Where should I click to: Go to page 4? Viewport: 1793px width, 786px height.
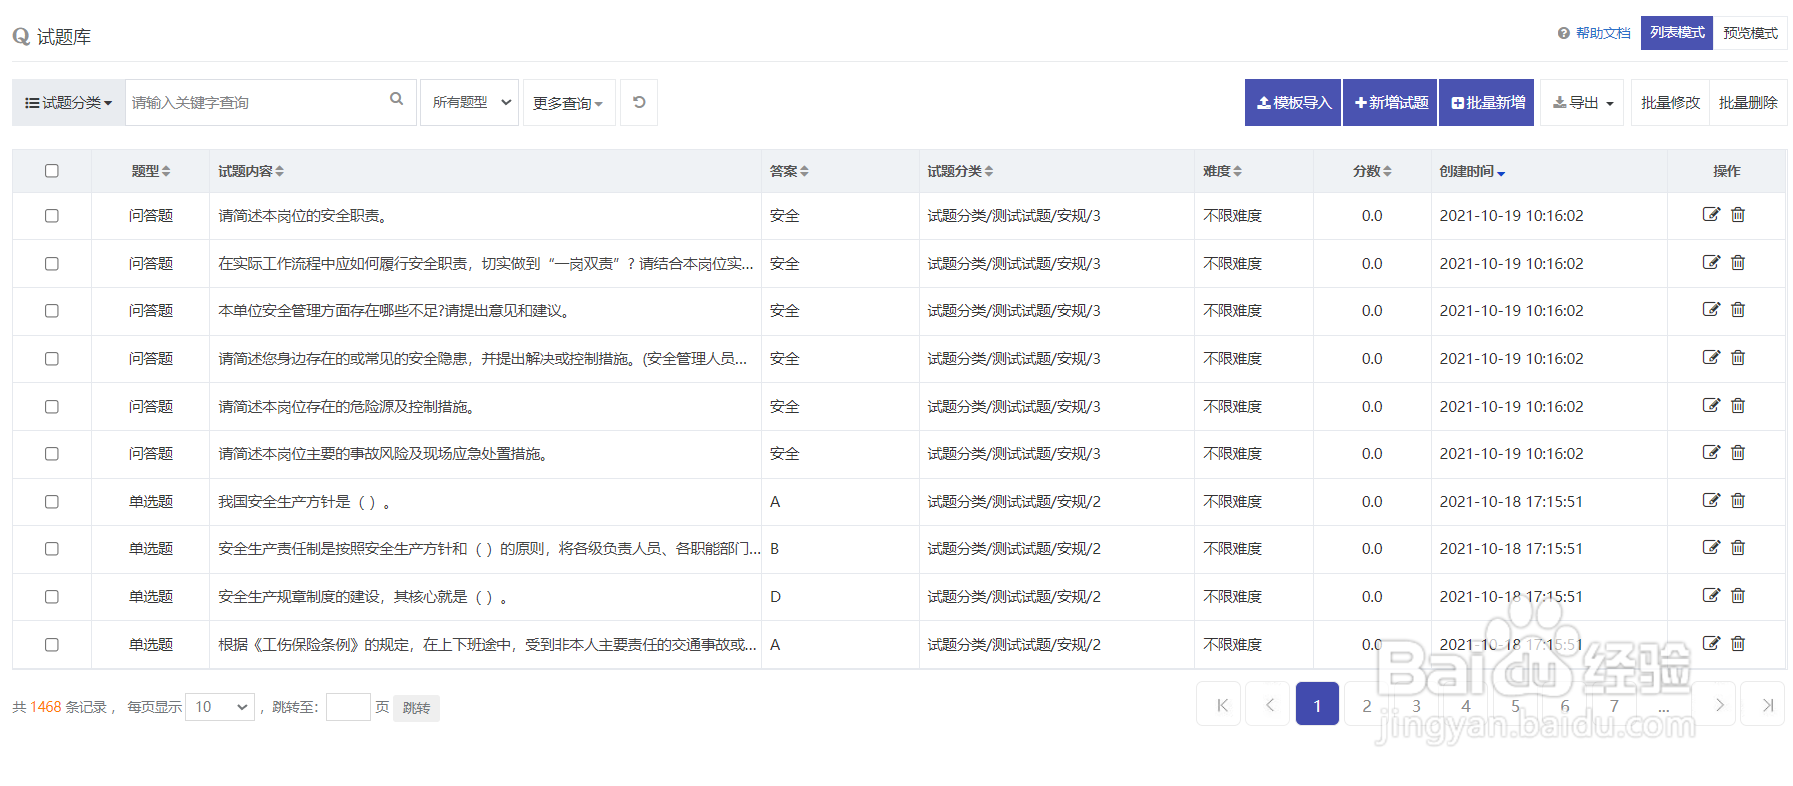click(1466, 704)
